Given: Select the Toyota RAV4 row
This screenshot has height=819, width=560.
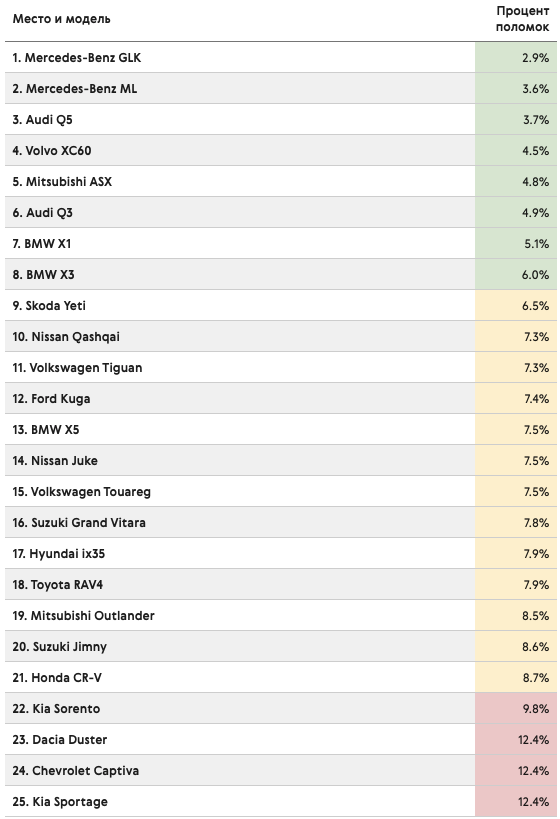Looking at the screenshot, I should [x=281, y=584].
